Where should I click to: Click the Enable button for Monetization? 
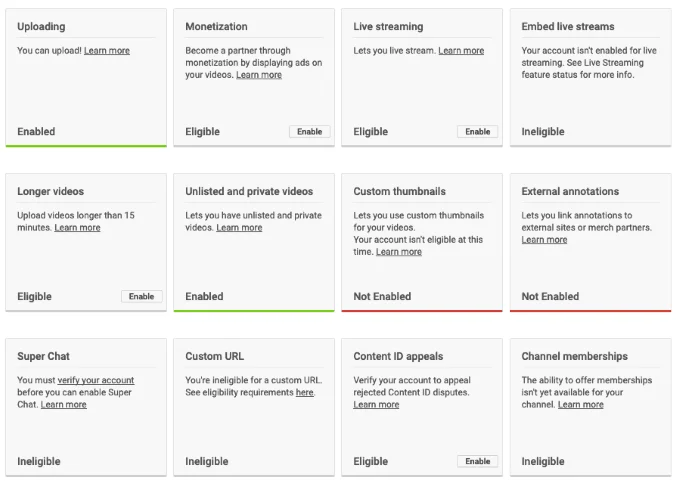click(310, 132)
